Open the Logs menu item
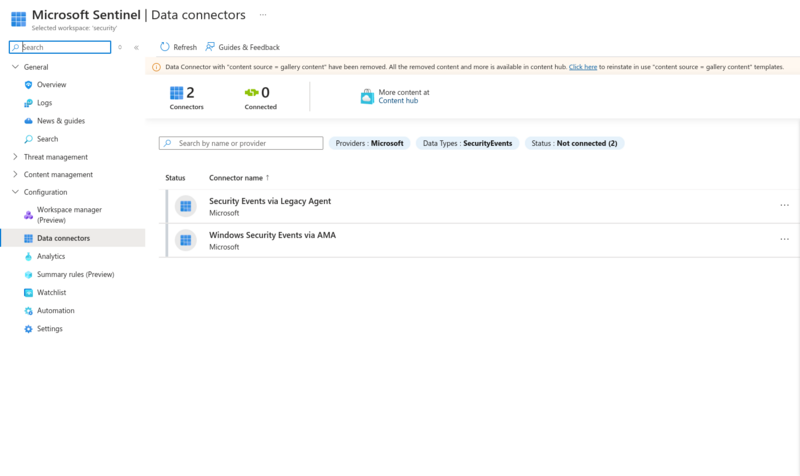Screen dimensions: 800x476 (44, 103)
